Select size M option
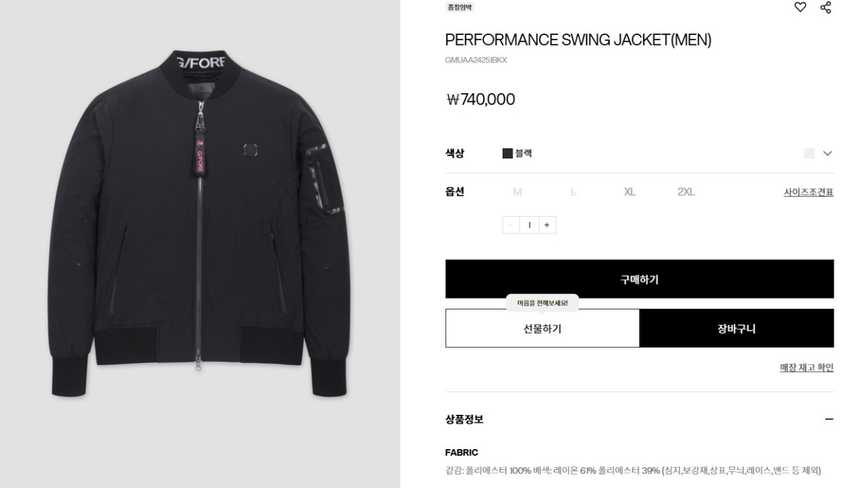The width and height of the screenshot is (860, 488). tap(517, 192)
